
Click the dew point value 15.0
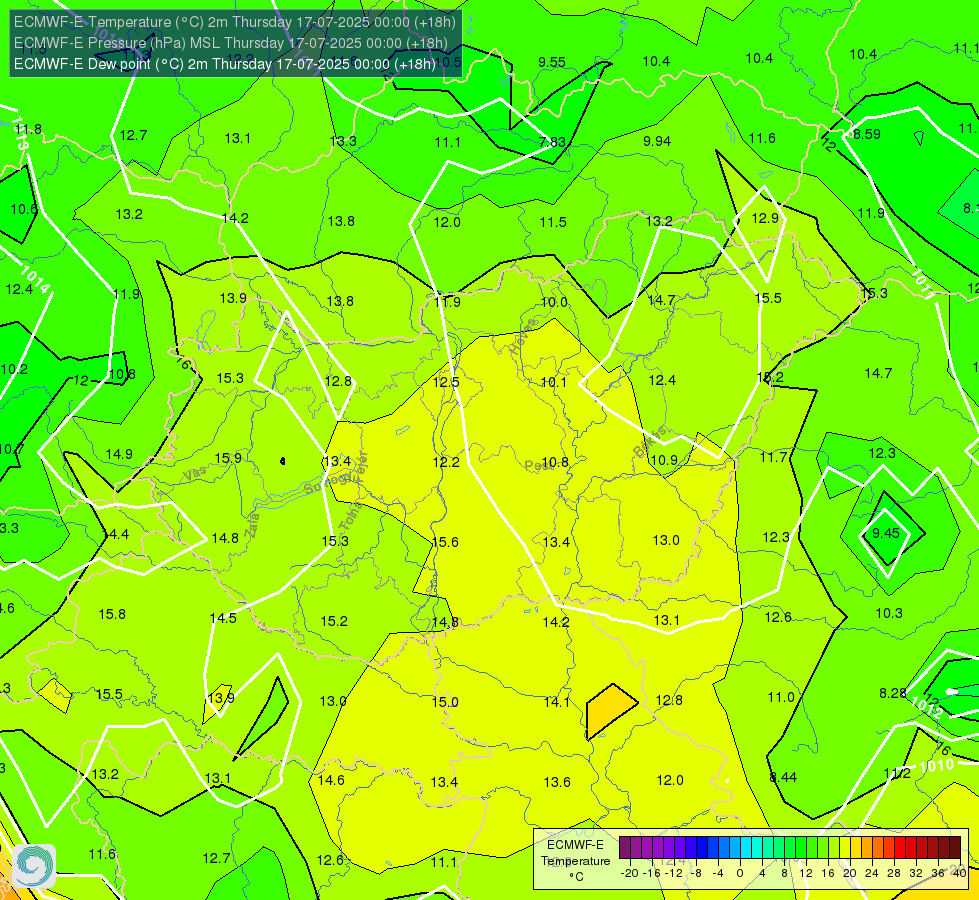[x=445, y=702]
